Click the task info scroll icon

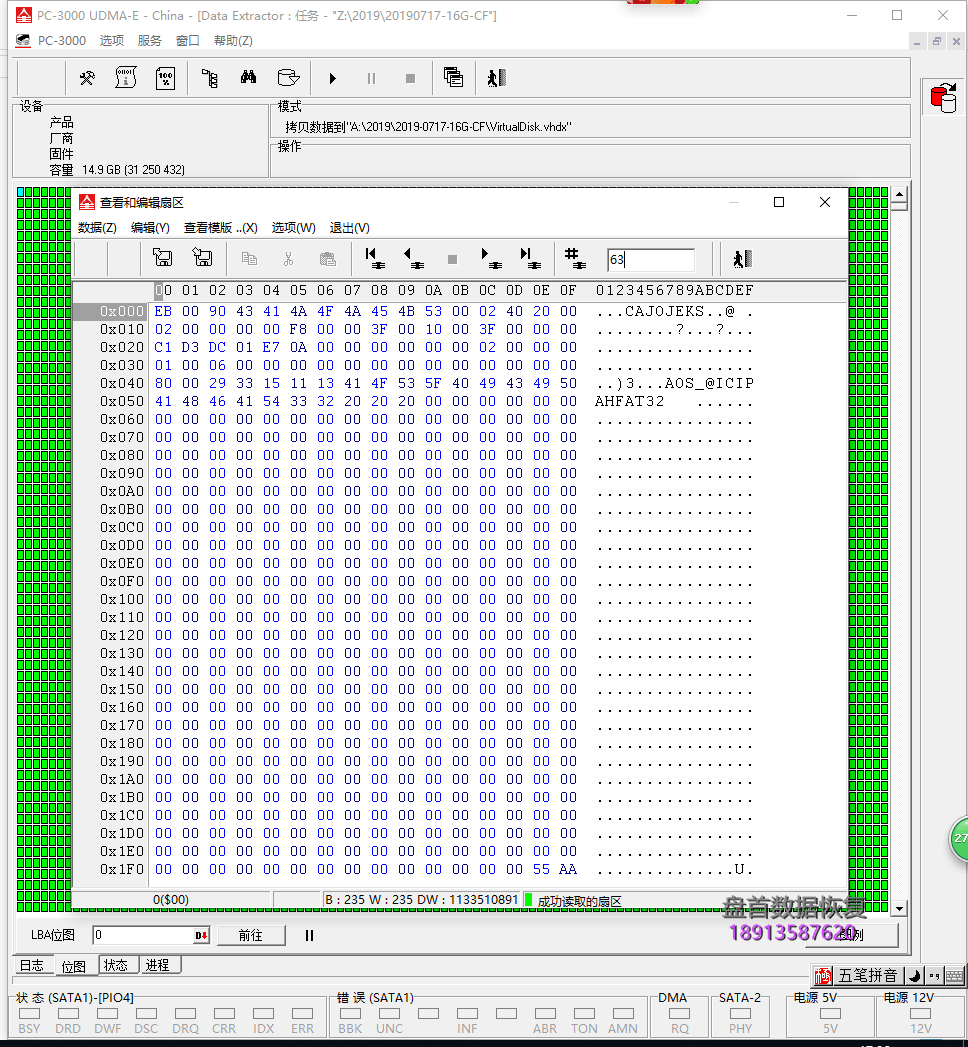(x=126, y=78)
